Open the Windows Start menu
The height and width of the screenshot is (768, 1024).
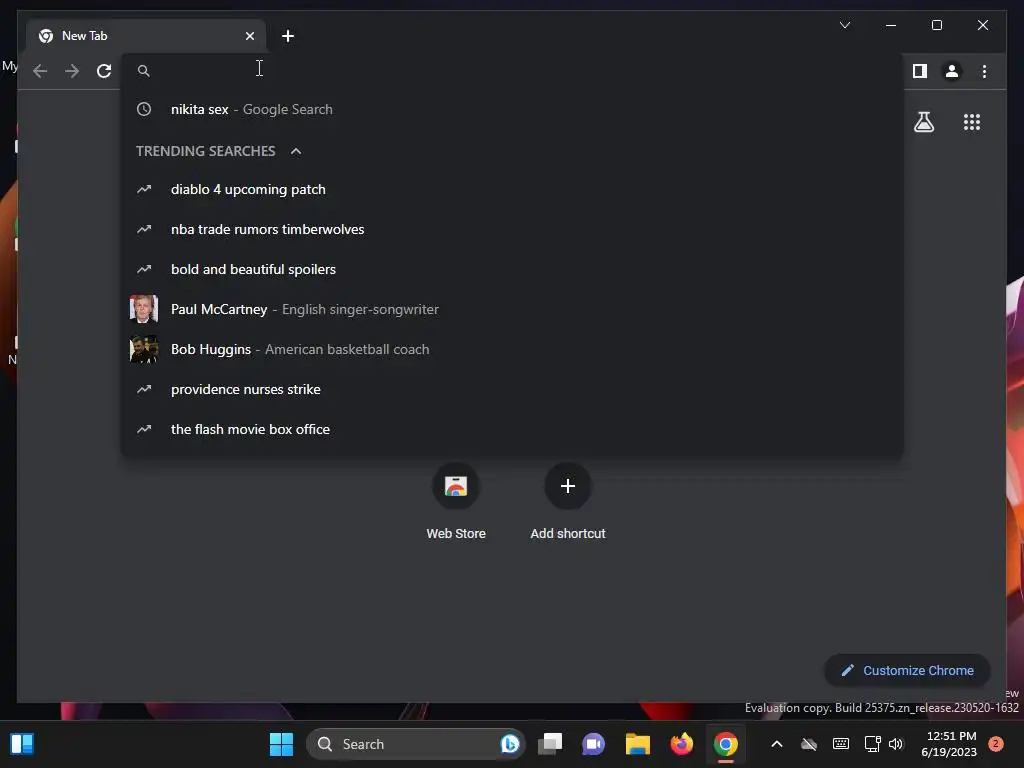[x=281, y=744]
